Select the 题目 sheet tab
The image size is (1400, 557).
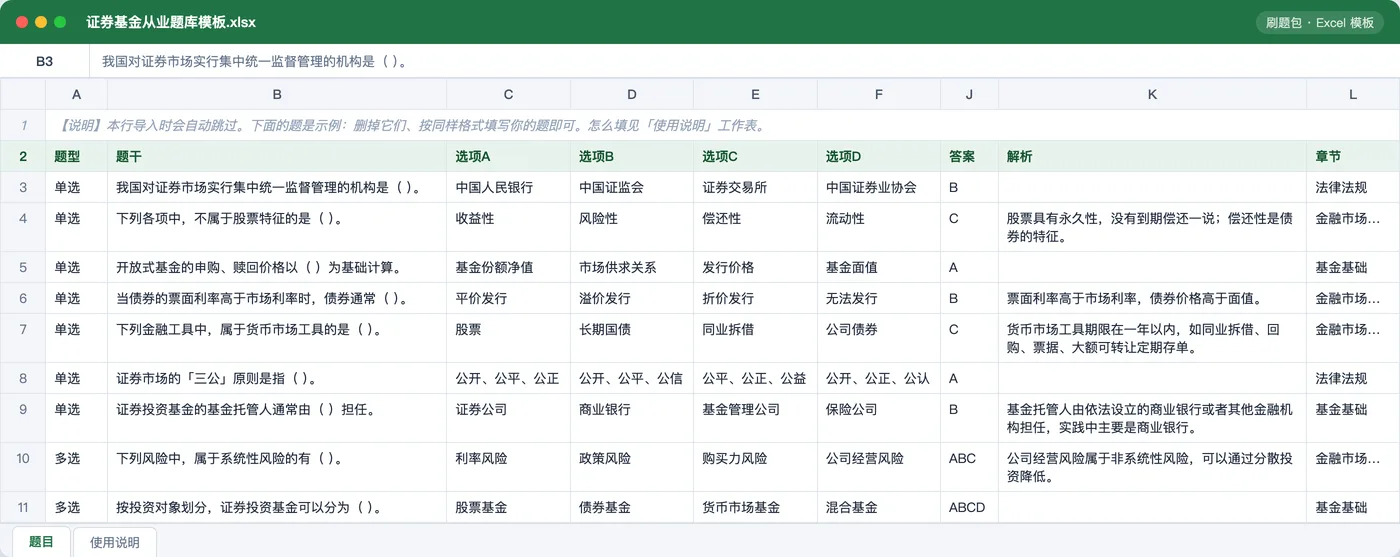coord(41,542)
